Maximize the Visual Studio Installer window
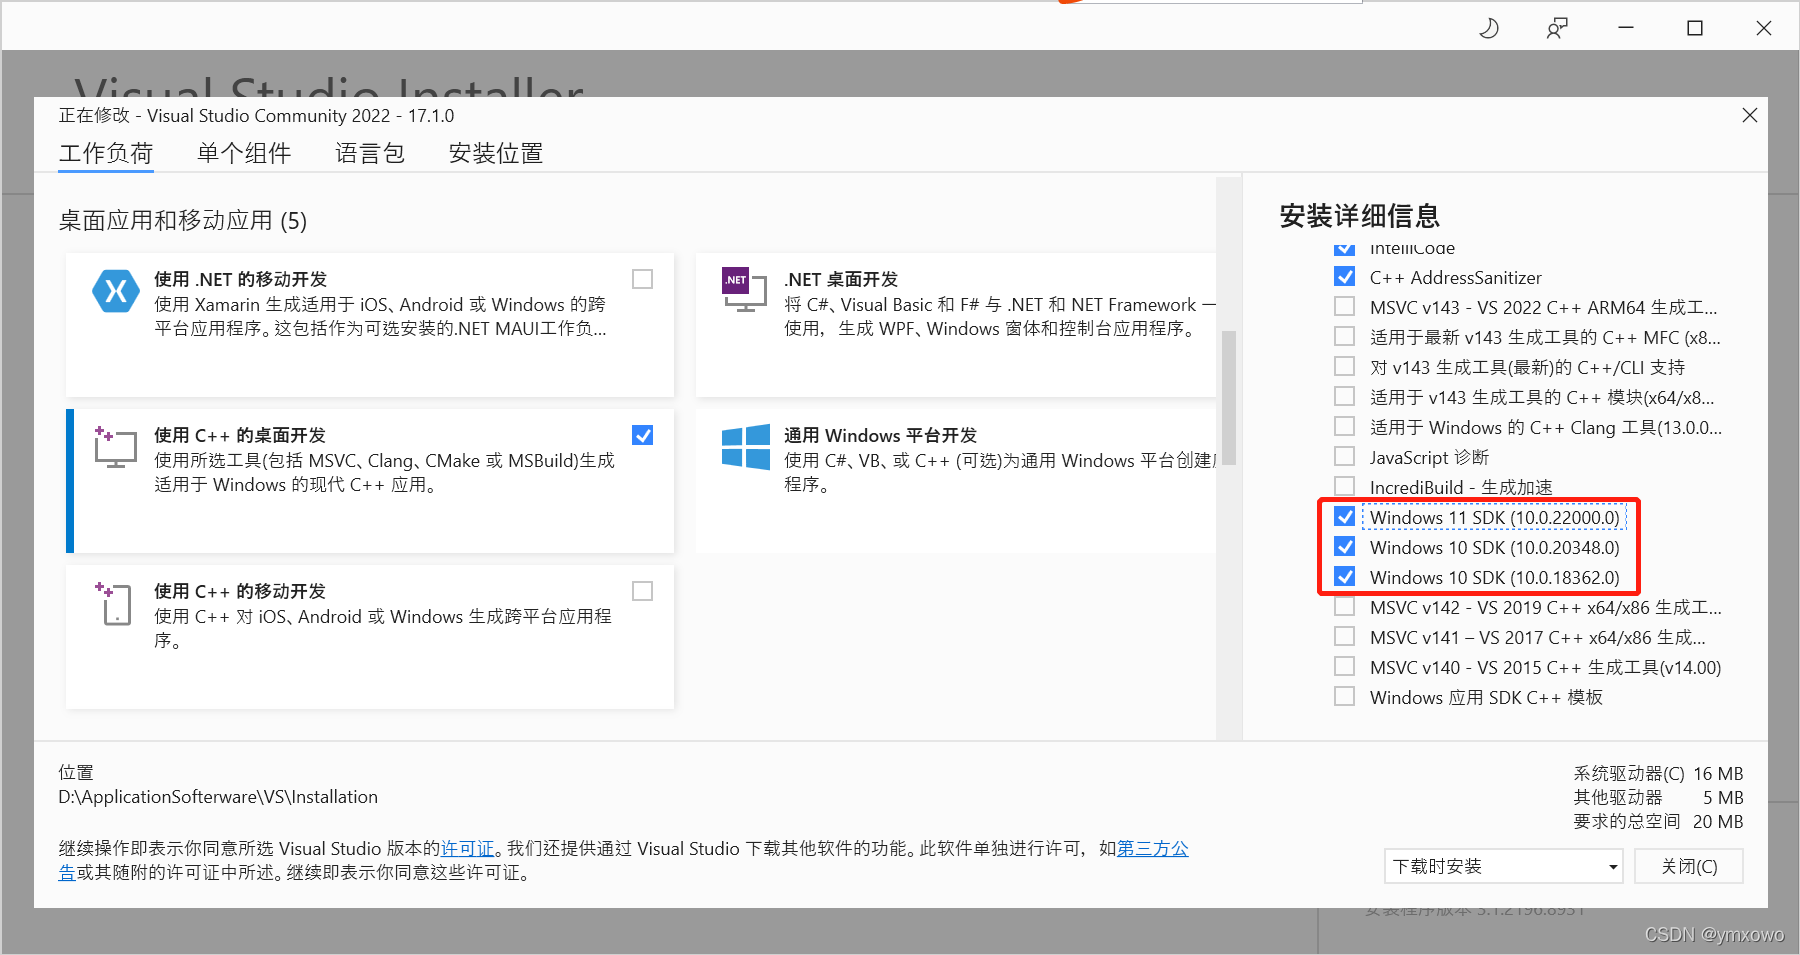 pos(1695,28)
